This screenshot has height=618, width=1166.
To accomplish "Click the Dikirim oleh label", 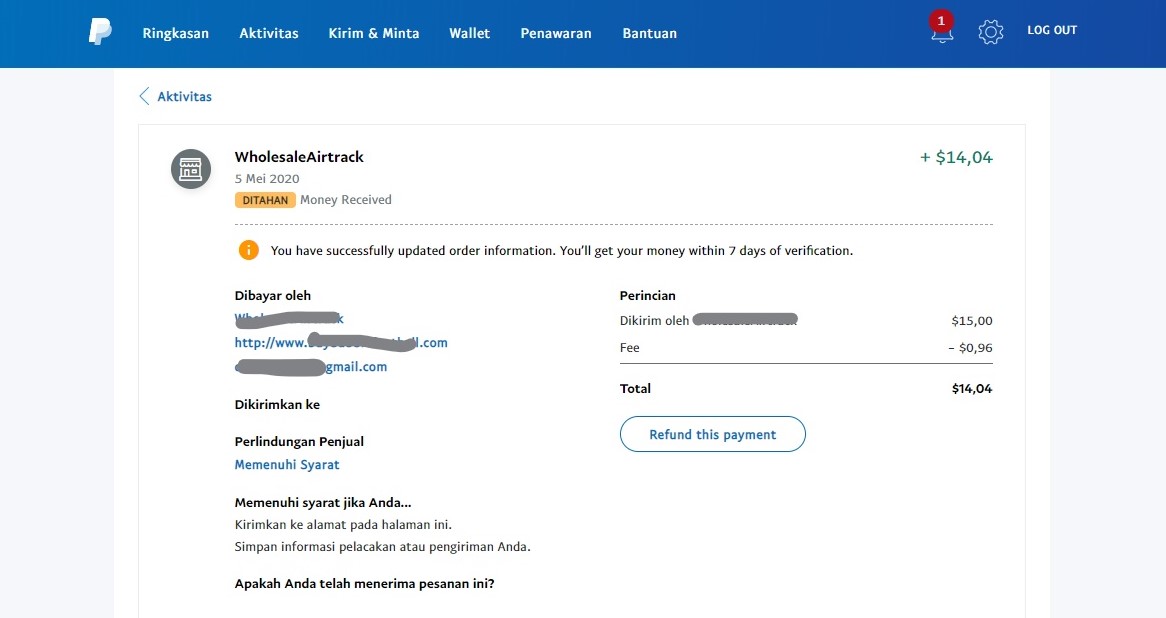I will (654, 321).
